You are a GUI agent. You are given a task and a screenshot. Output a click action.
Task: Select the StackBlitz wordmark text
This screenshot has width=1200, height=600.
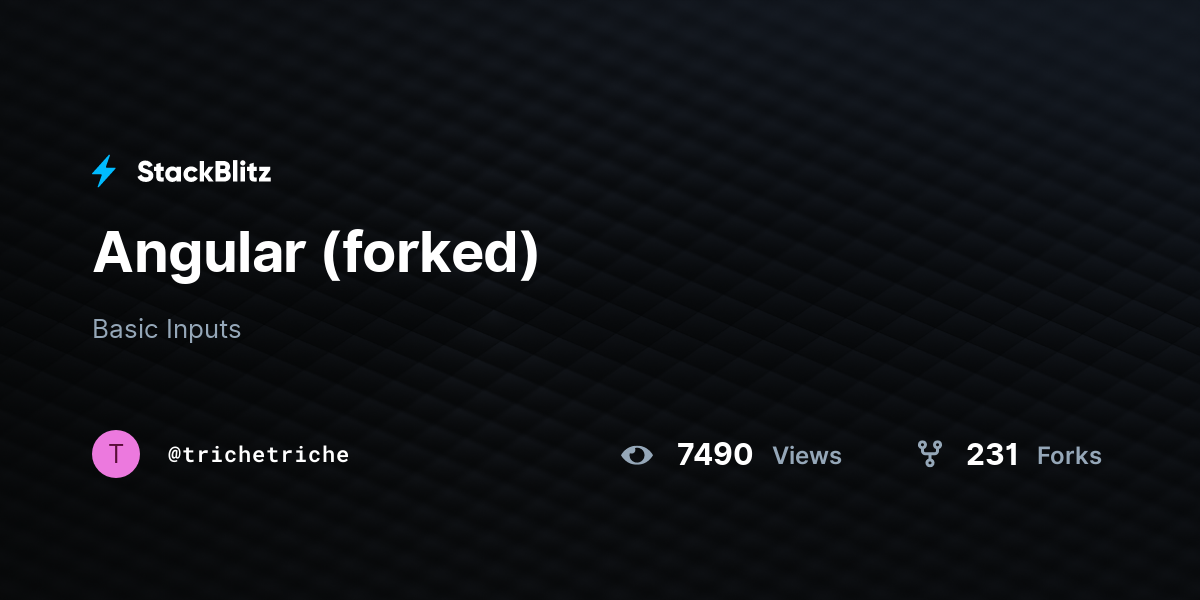tap(204, 172)
